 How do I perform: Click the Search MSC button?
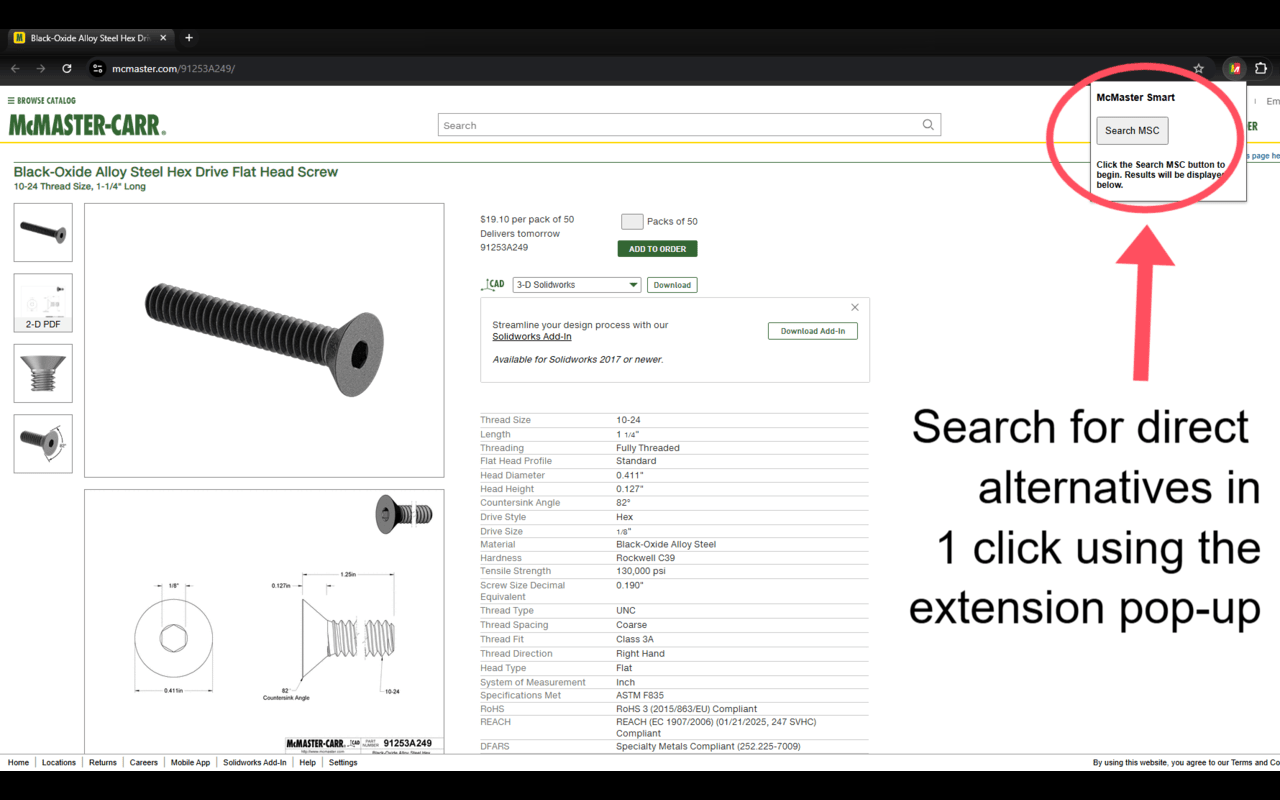[1132, 130]
